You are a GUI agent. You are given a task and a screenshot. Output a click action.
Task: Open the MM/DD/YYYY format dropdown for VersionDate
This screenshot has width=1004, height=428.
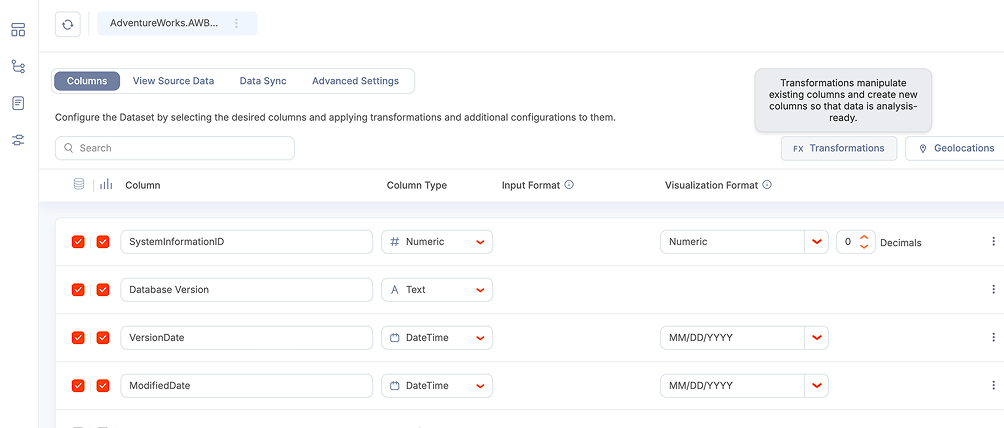[x=817, y=338]
